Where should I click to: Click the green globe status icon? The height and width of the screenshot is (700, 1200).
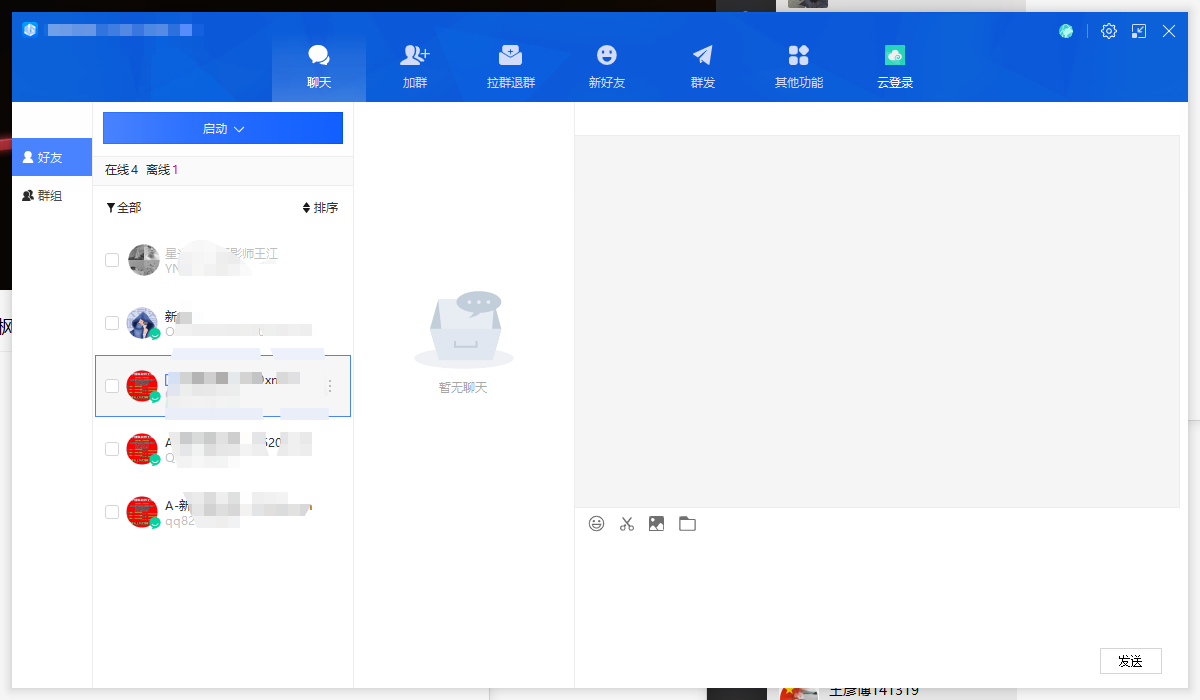1067,31
